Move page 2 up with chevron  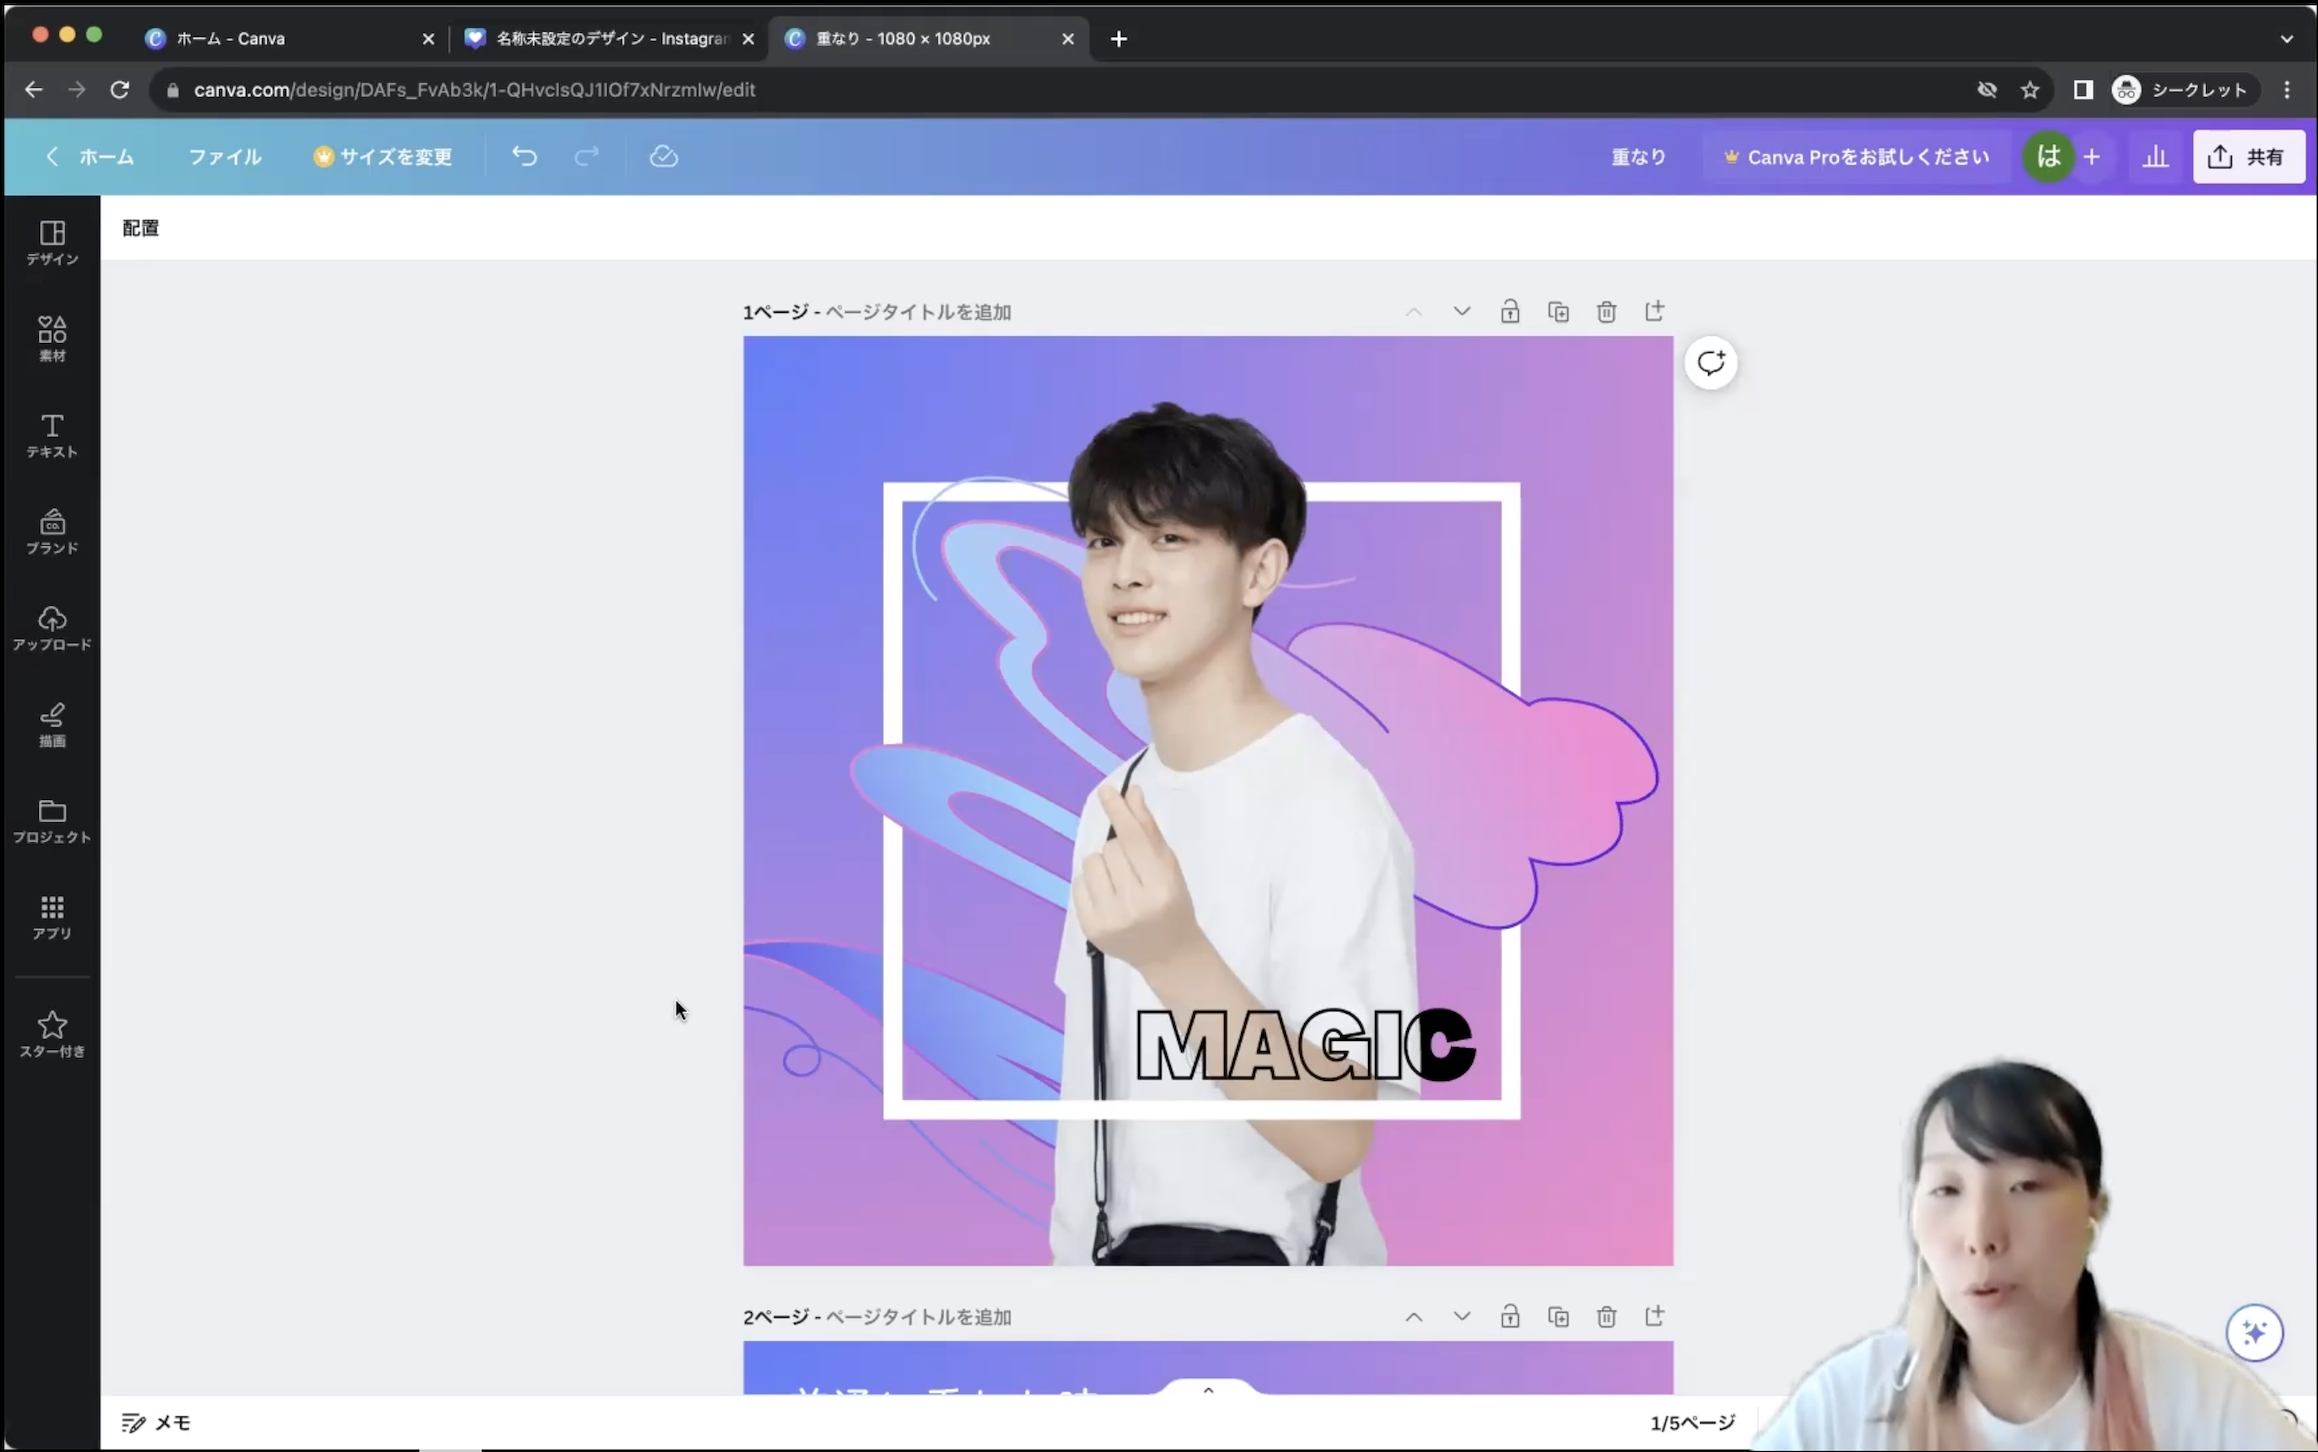point(1413,1317)
